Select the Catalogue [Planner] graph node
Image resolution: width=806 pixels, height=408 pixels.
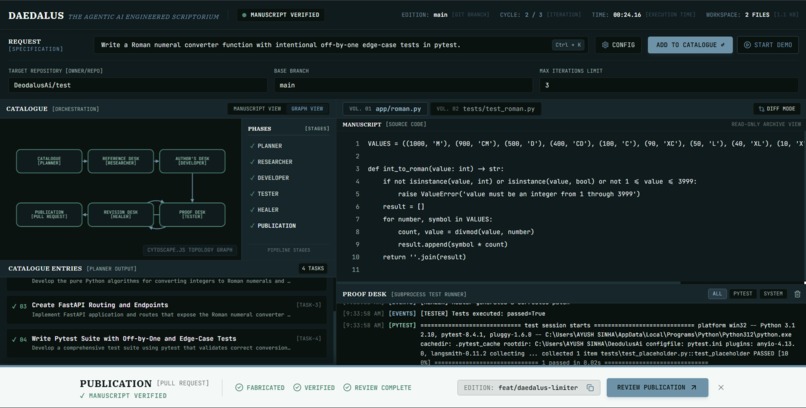(x=49, y=161)
